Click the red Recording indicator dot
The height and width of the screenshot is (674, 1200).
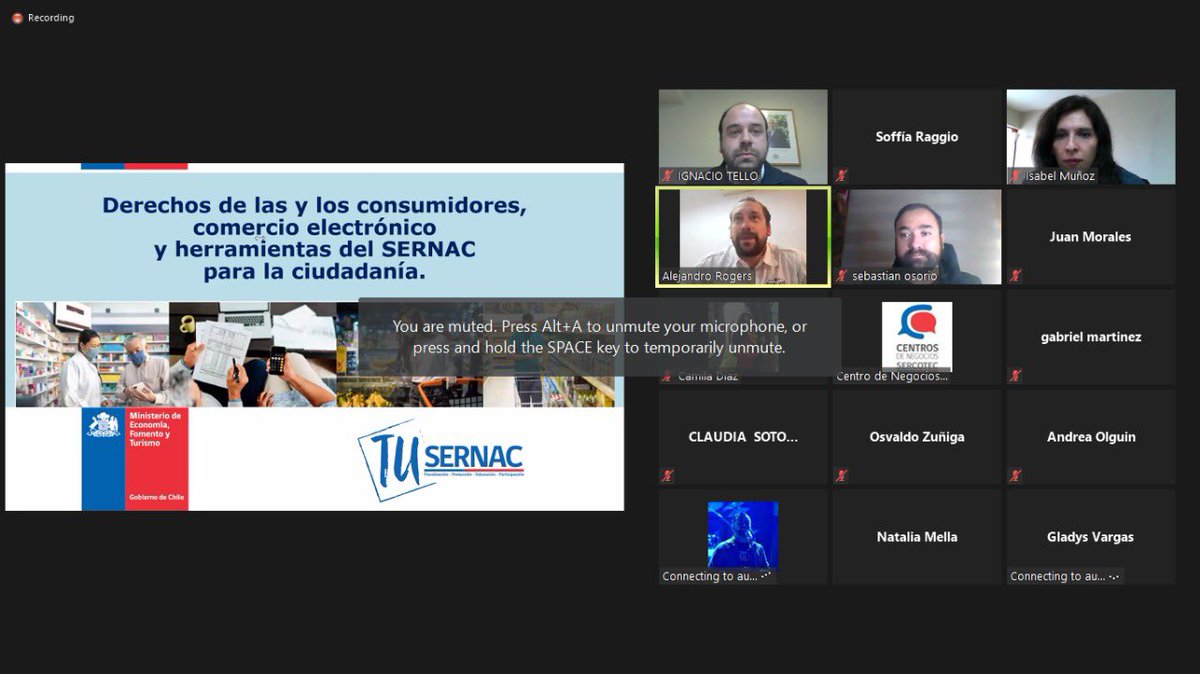[17, 18]
